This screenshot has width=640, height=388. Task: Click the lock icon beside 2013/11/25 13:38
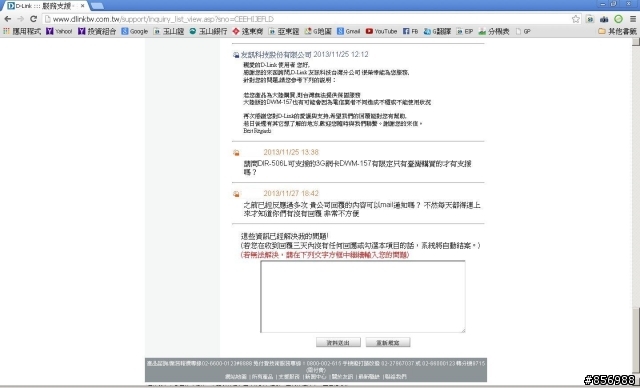coord(236,153)
